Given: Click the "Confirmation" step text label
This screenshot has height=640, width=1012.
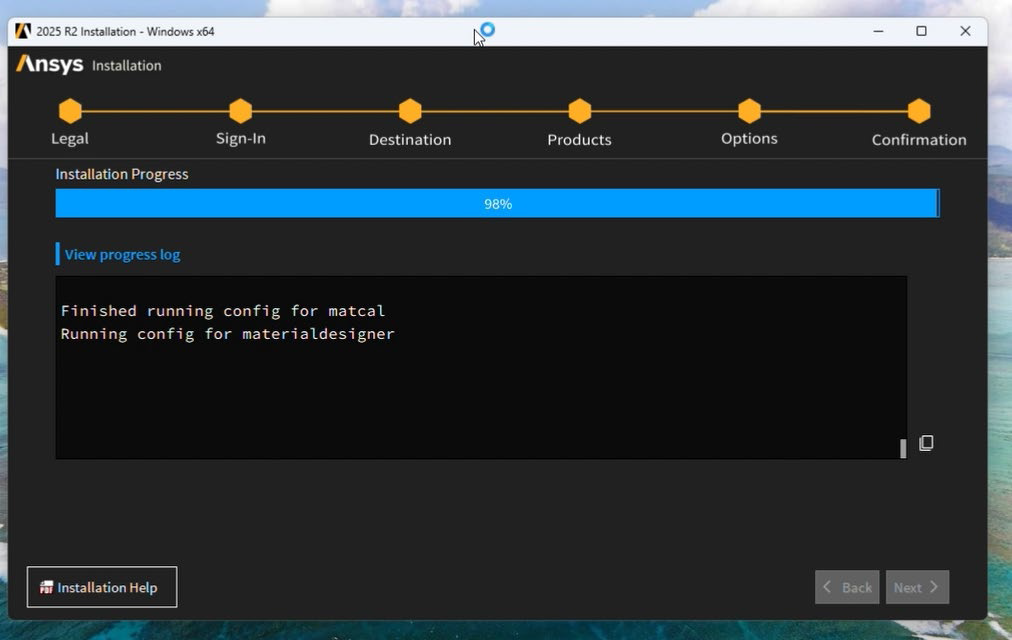Looking at the screenshot, I should pyautogui.click(x=919, y=140).
